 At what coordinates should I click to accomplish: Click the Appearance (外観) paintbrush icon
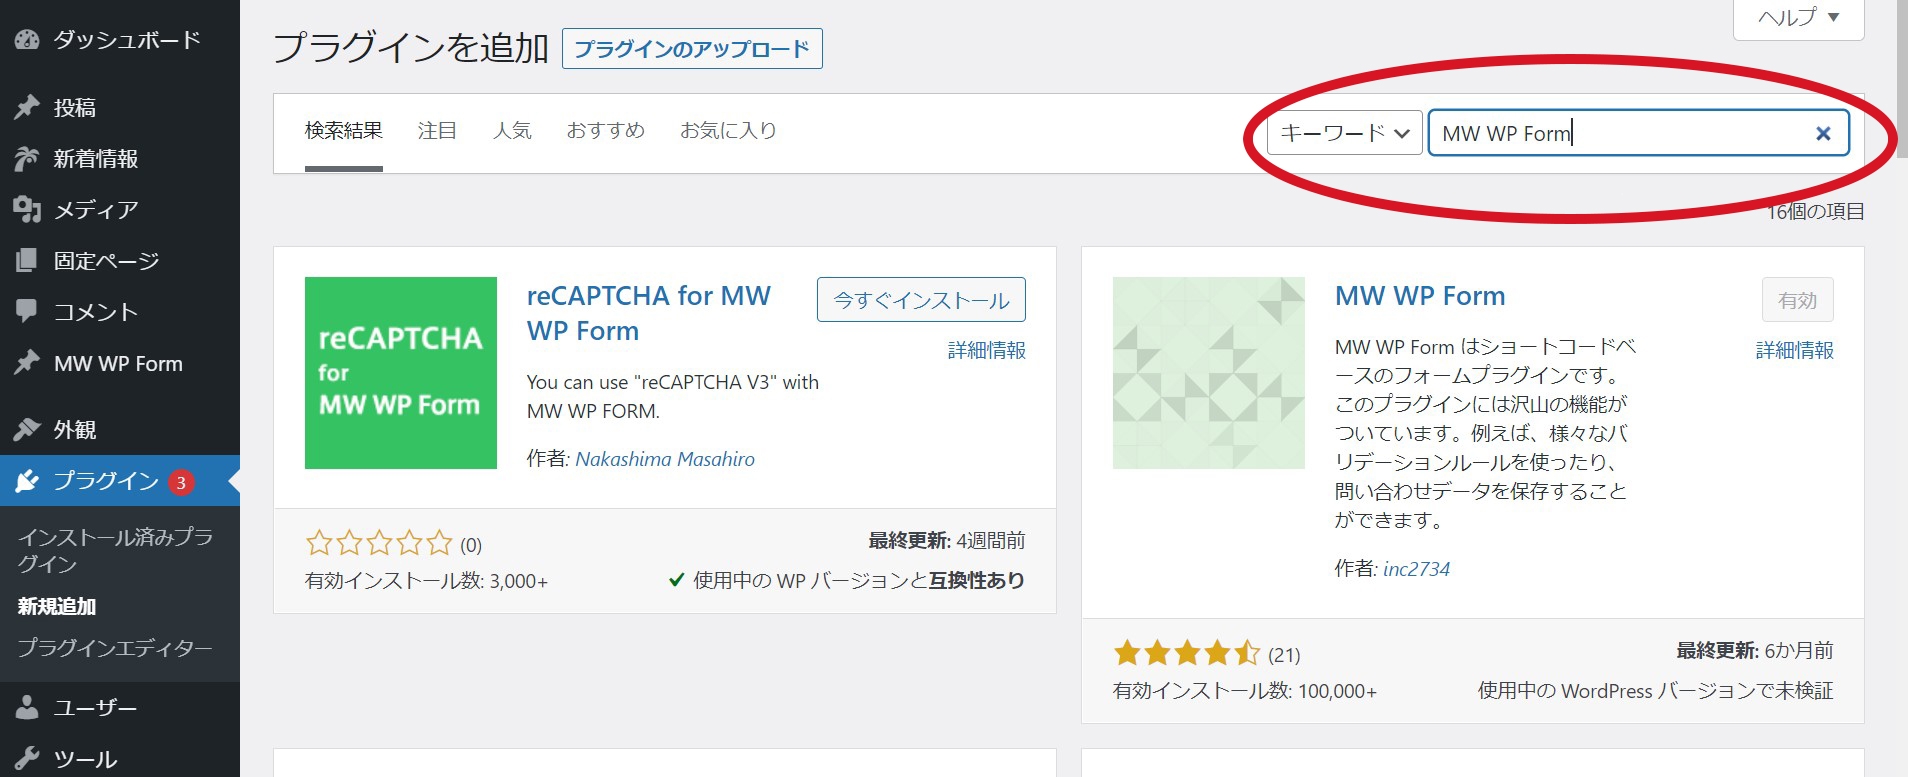click(x=27, y=429)
